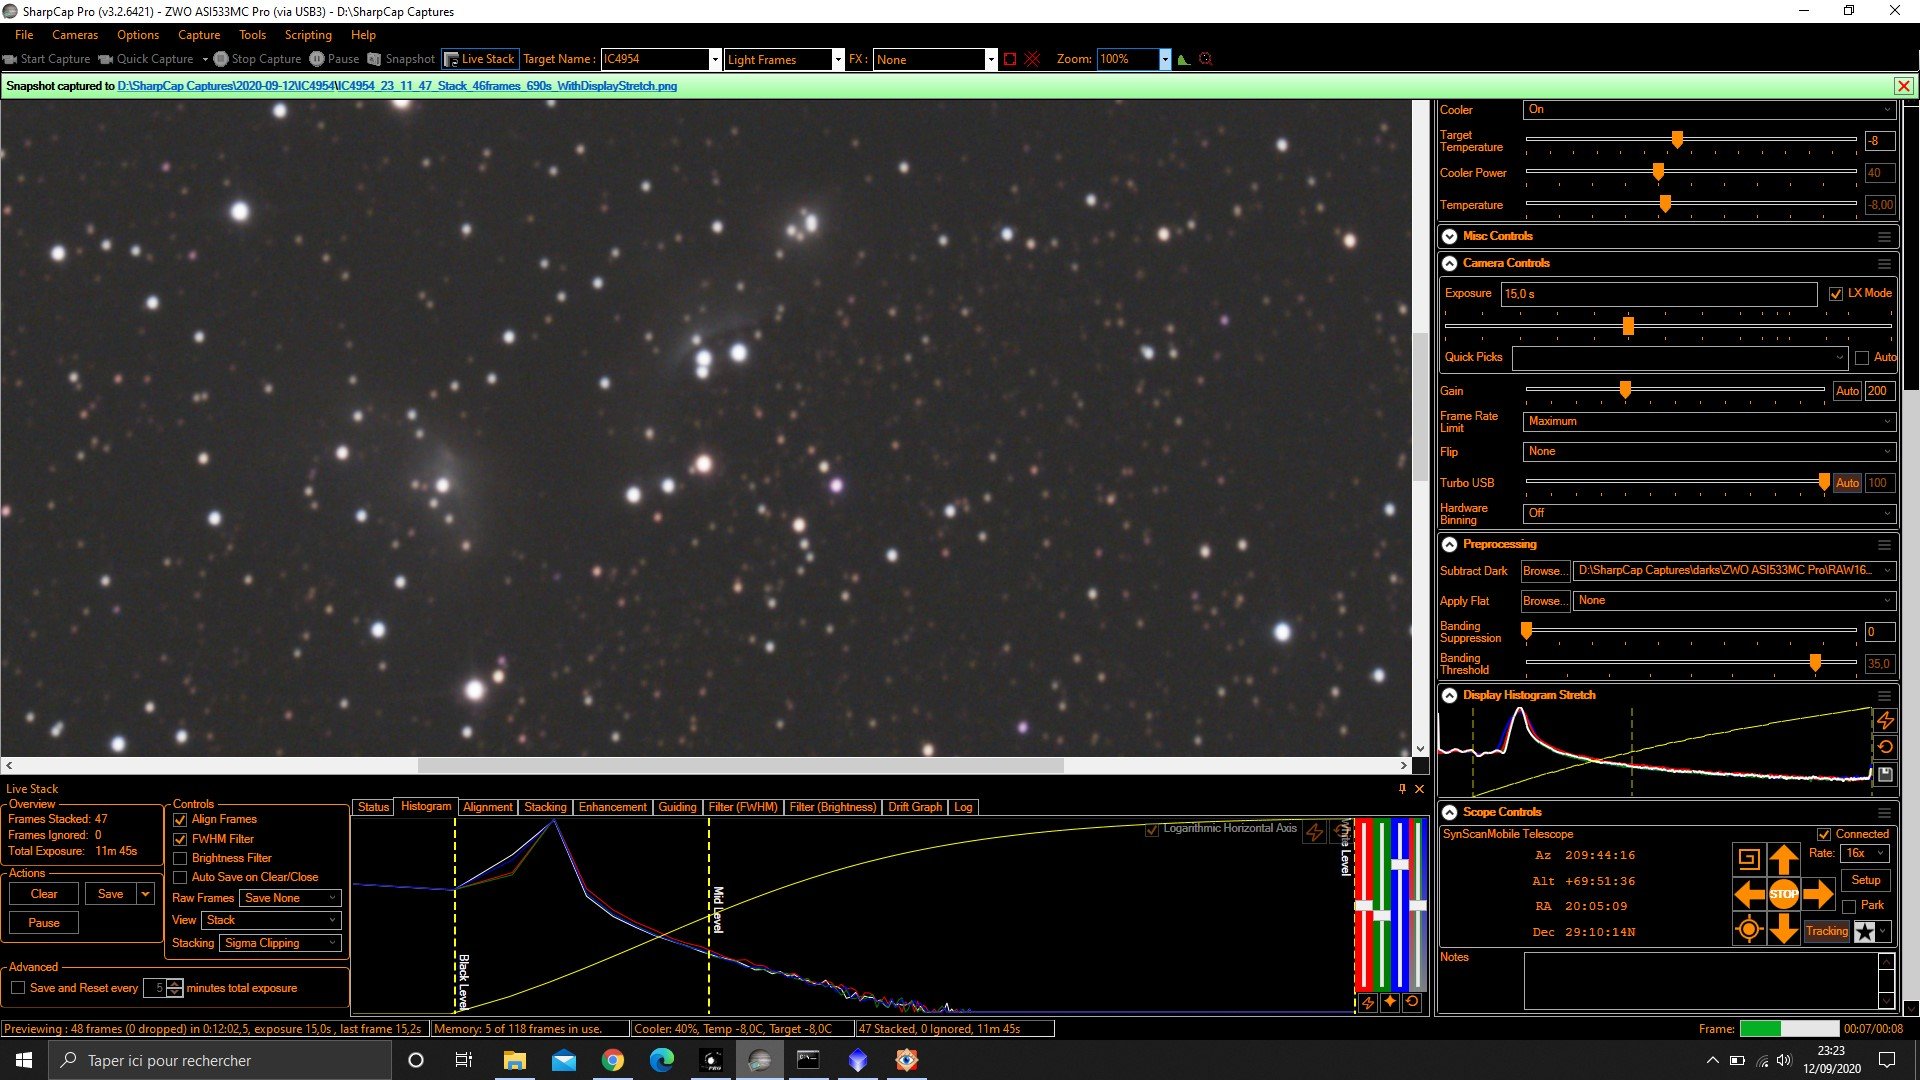Screen dimensions: 1920x1080
Task: Open Google Chrome from the taskbar
Action: pyautogui.click(x=613, y=1060)
